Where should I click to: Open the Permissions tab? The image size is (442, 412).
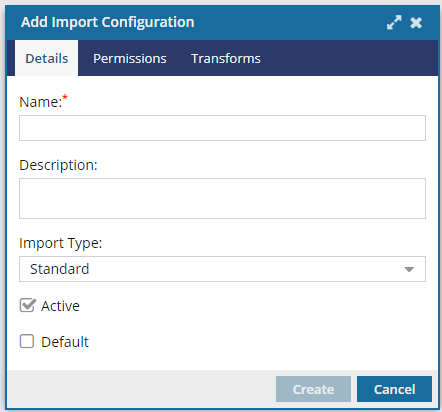(x=130, y=58)
